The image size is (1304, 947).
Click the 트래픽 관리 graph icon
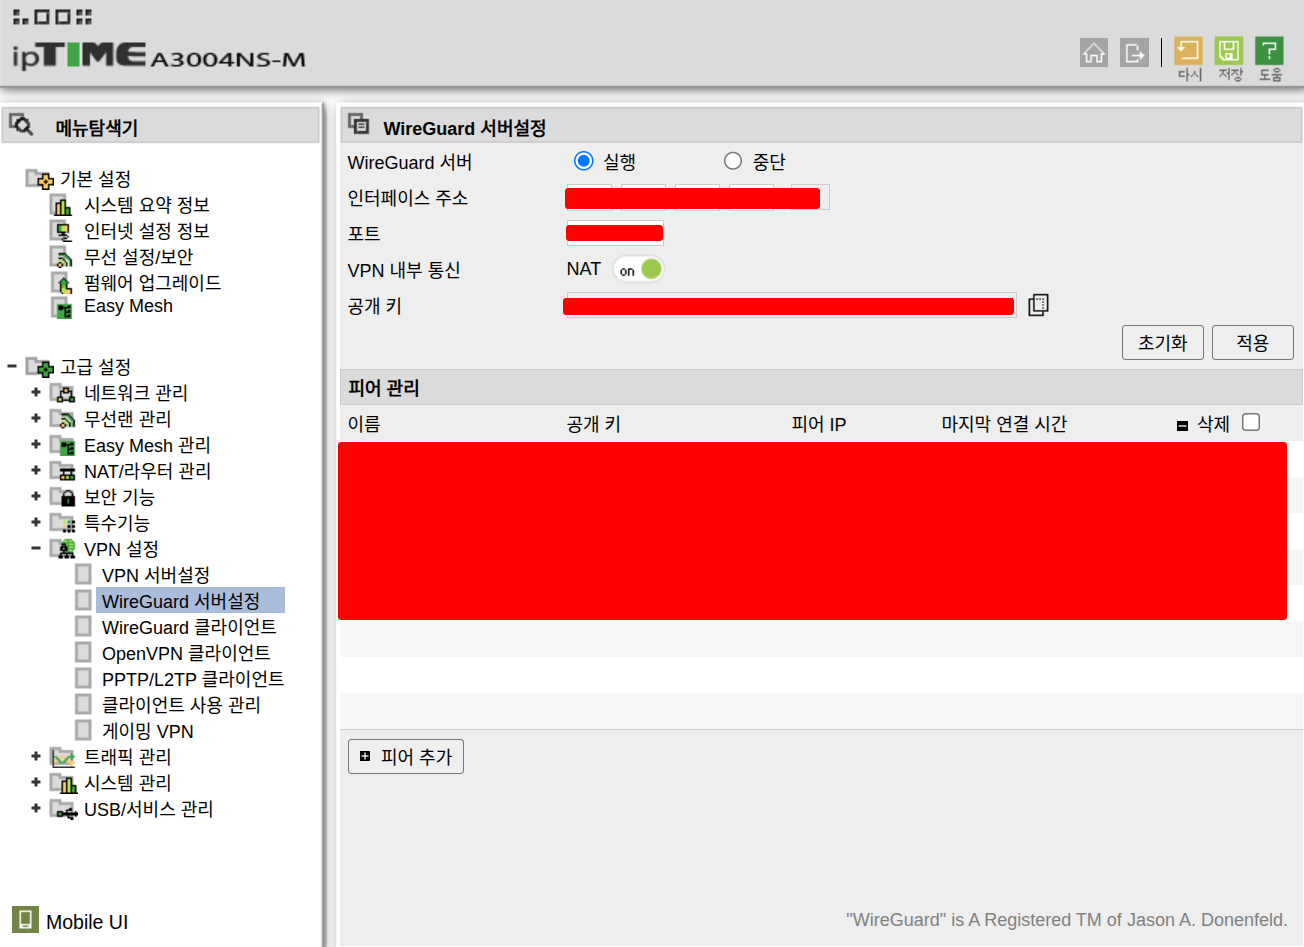coord(63,757)
